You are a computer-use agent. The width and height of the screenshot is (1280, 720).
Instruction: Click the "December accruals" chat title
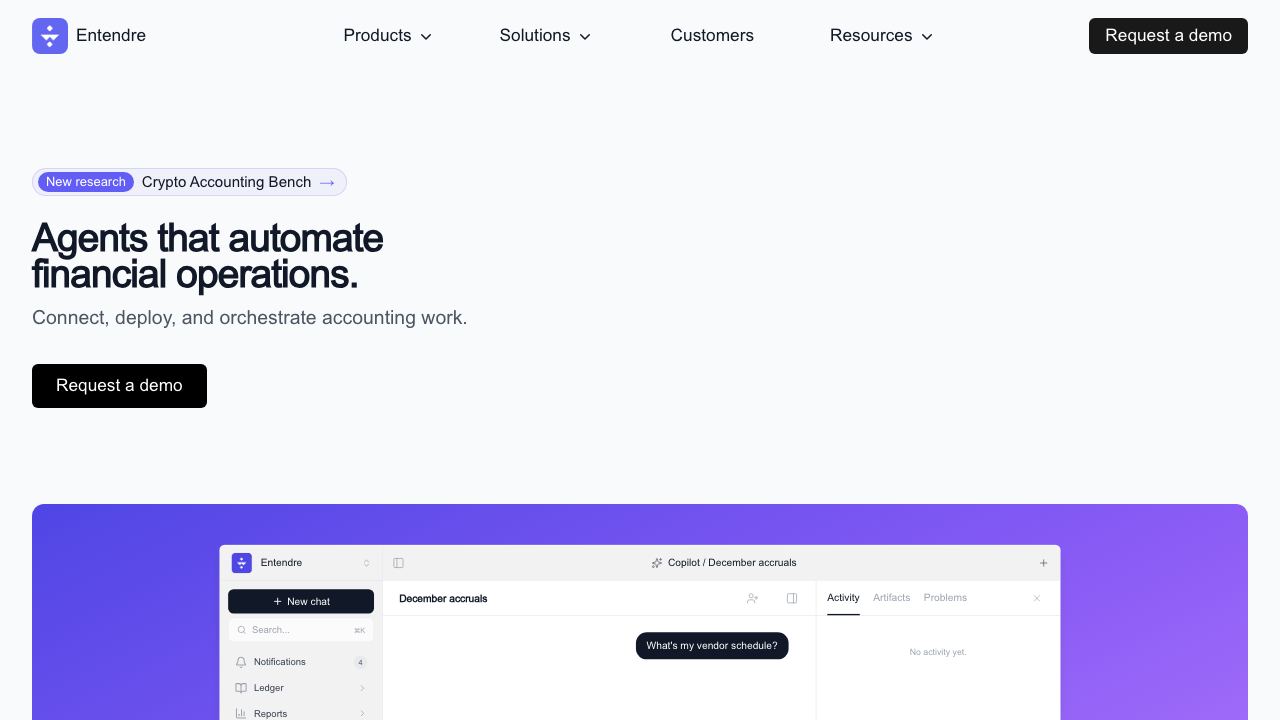tap(443, 598)
